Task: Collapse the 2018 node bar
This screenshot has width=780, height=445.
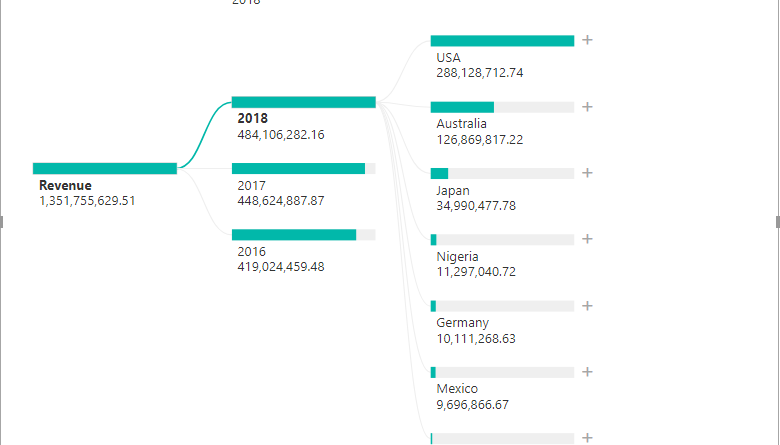Action: (303, 102)
